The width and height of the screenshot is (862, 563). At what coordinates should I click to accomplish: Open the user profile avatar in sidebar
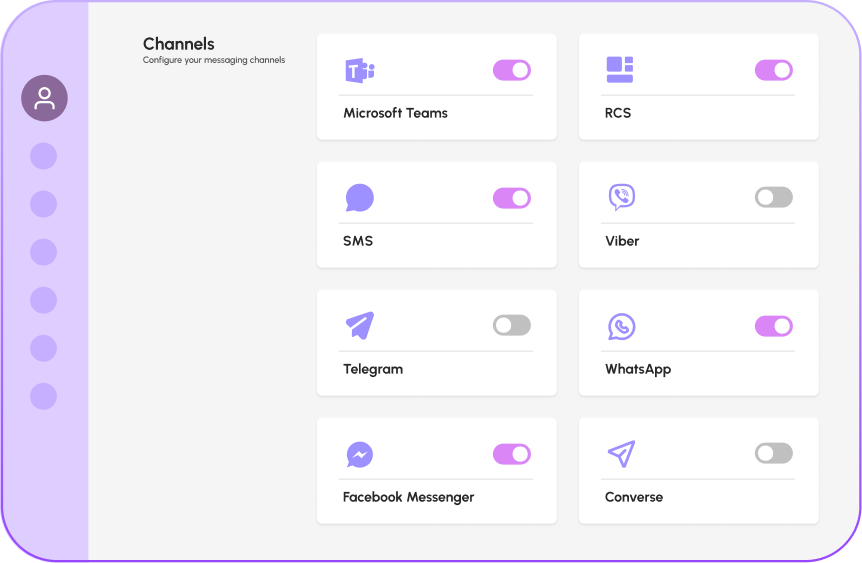[45, 98]
